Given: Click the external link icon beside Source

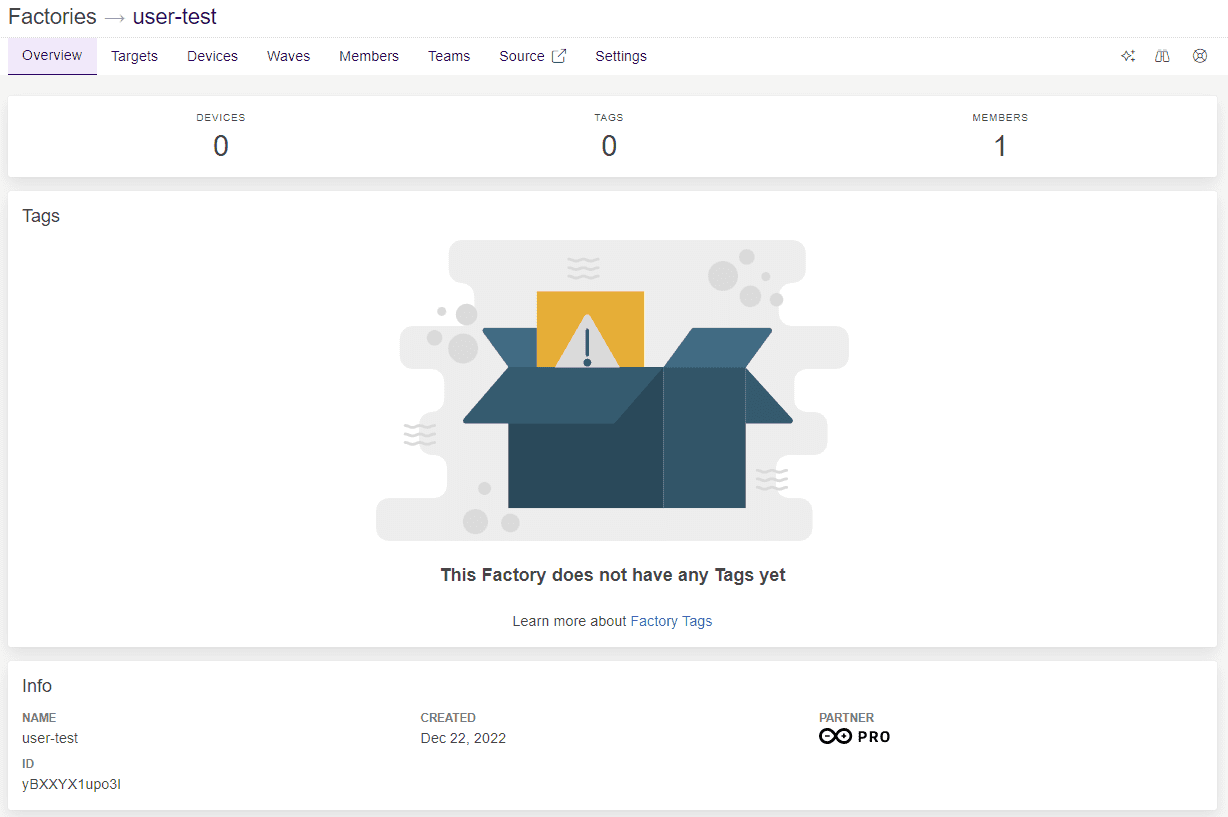Looking at the screenshot, I should pyautogui.click(x=559, y=56).
